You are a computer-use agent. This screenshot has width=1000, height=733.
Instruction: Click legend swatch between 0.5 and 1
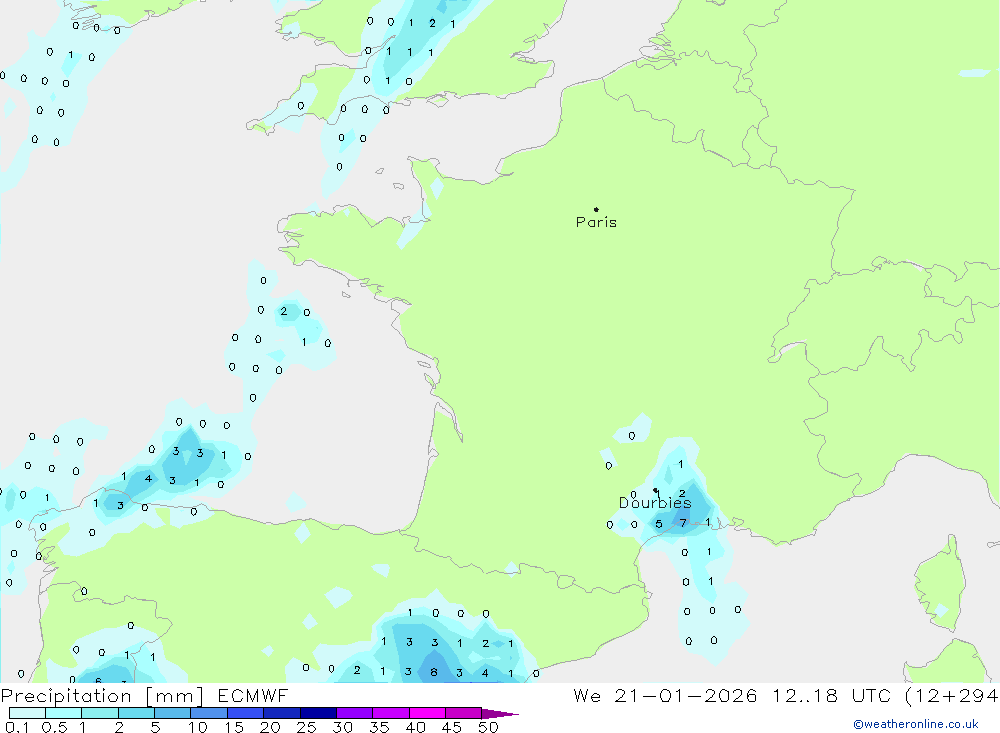(x=64, y=713)
